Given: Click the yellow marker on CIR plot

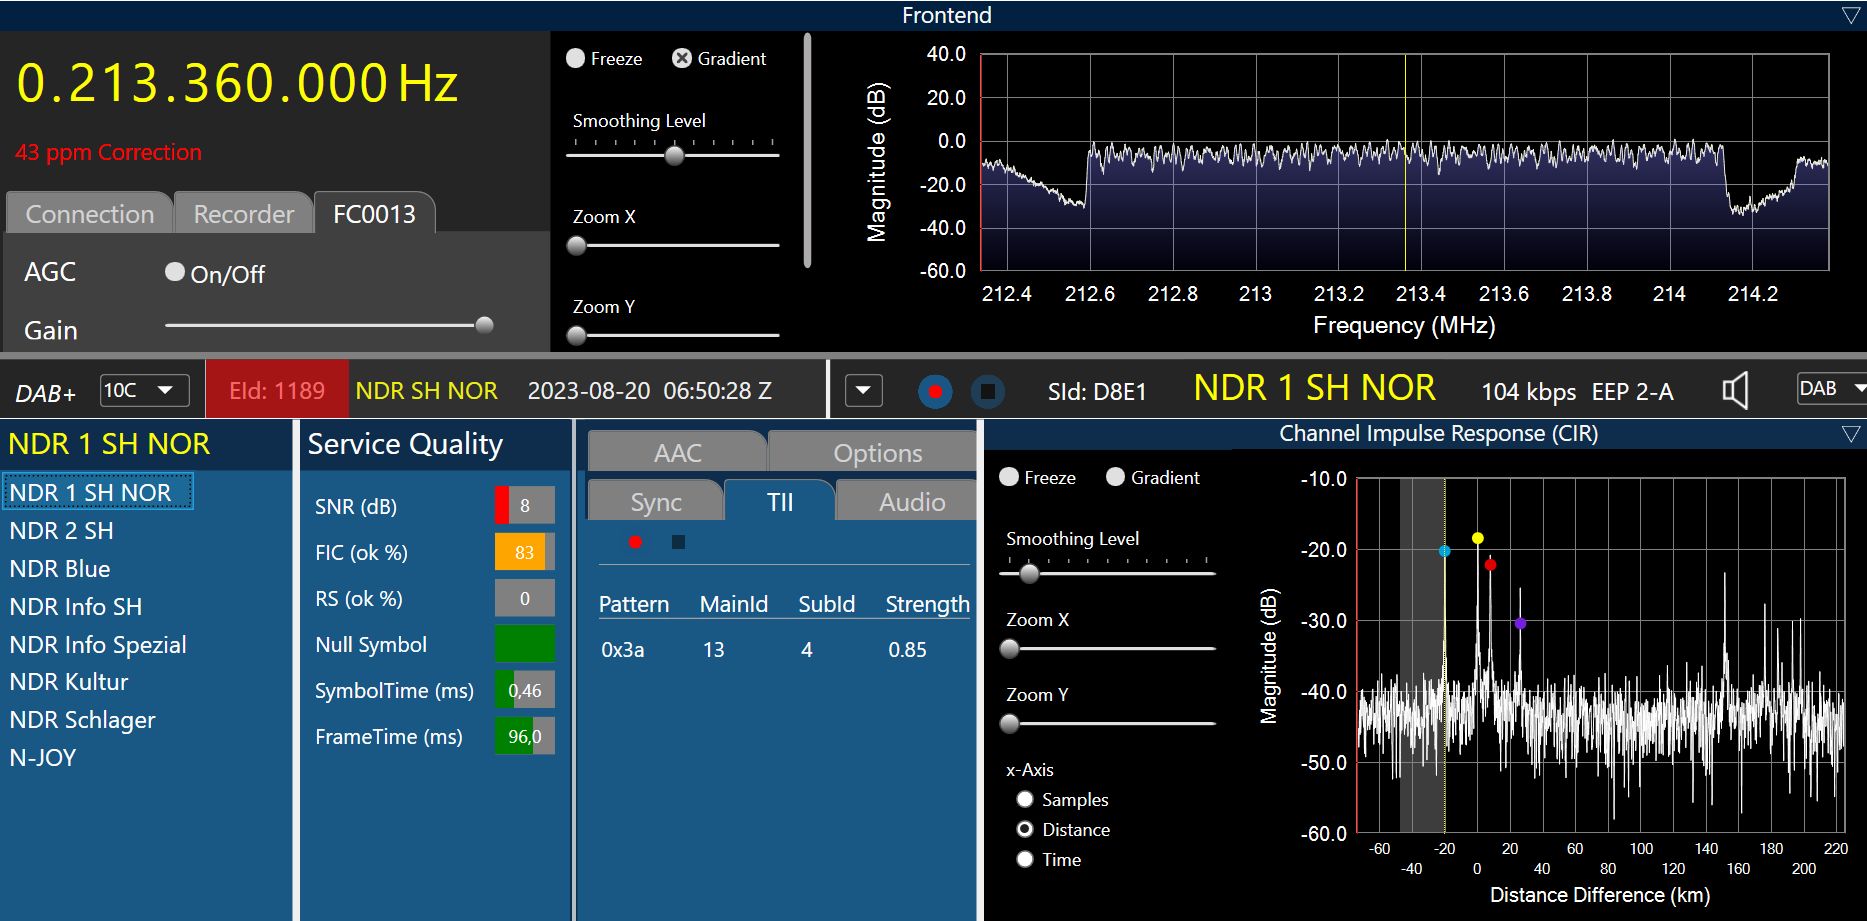Looking at the screenshot, I should coord(1477,538).
